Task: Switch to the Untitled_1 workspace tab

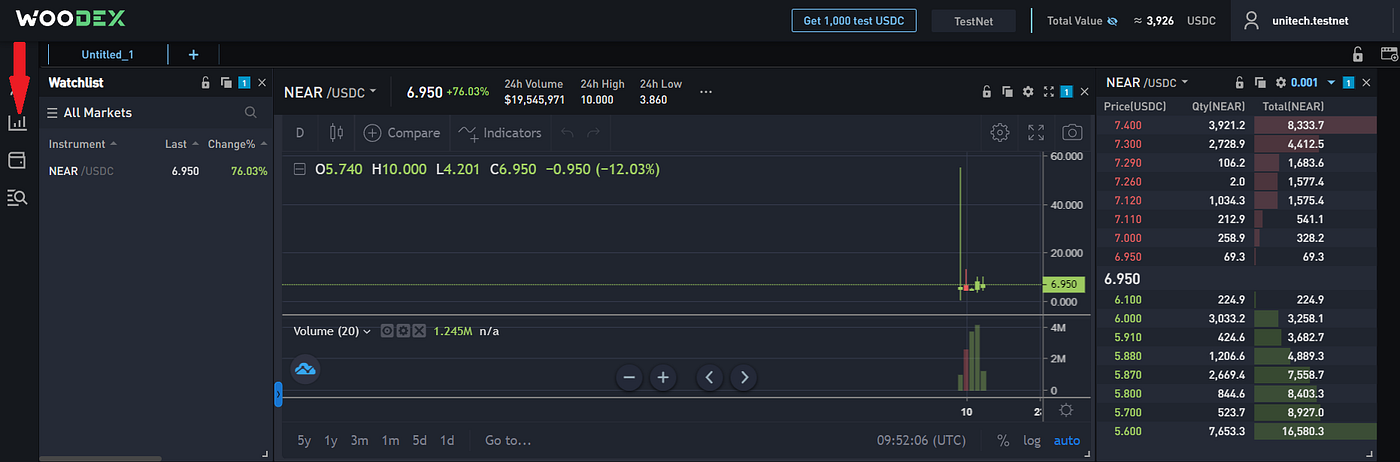Action: click(x=108, y=55)
